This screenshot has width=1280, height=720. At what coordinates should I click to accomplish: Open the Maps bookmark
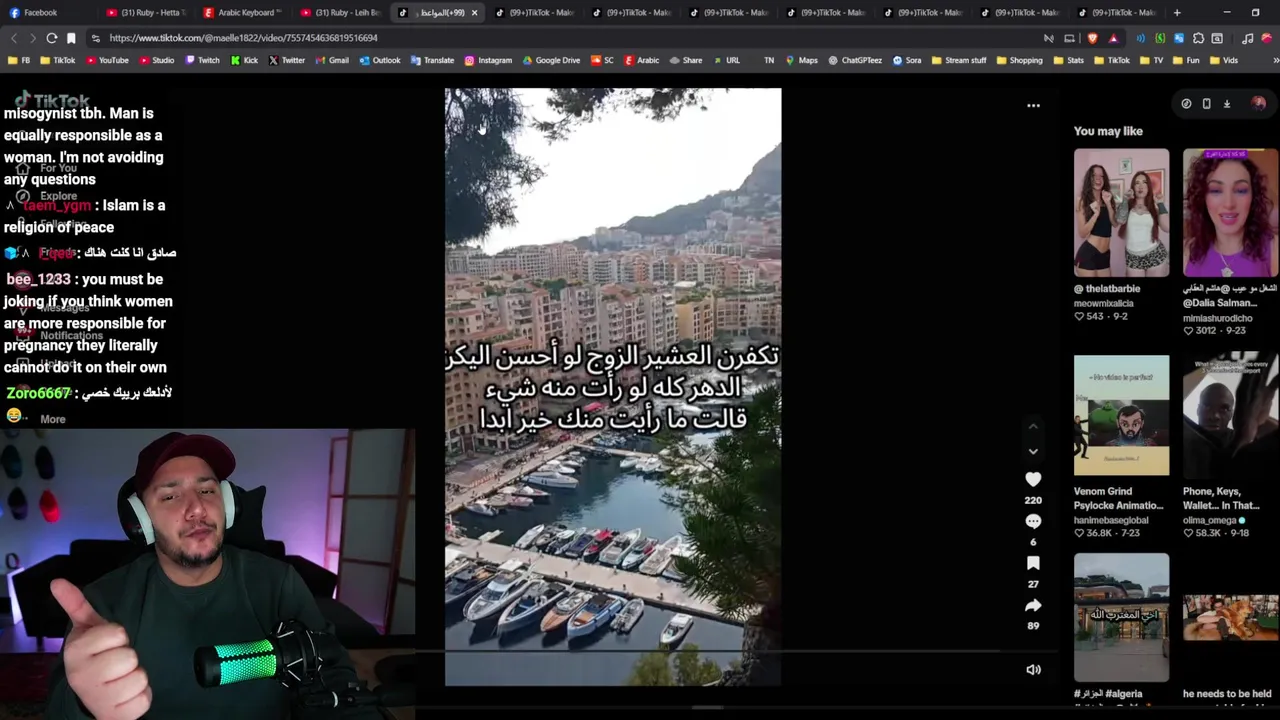801,60
